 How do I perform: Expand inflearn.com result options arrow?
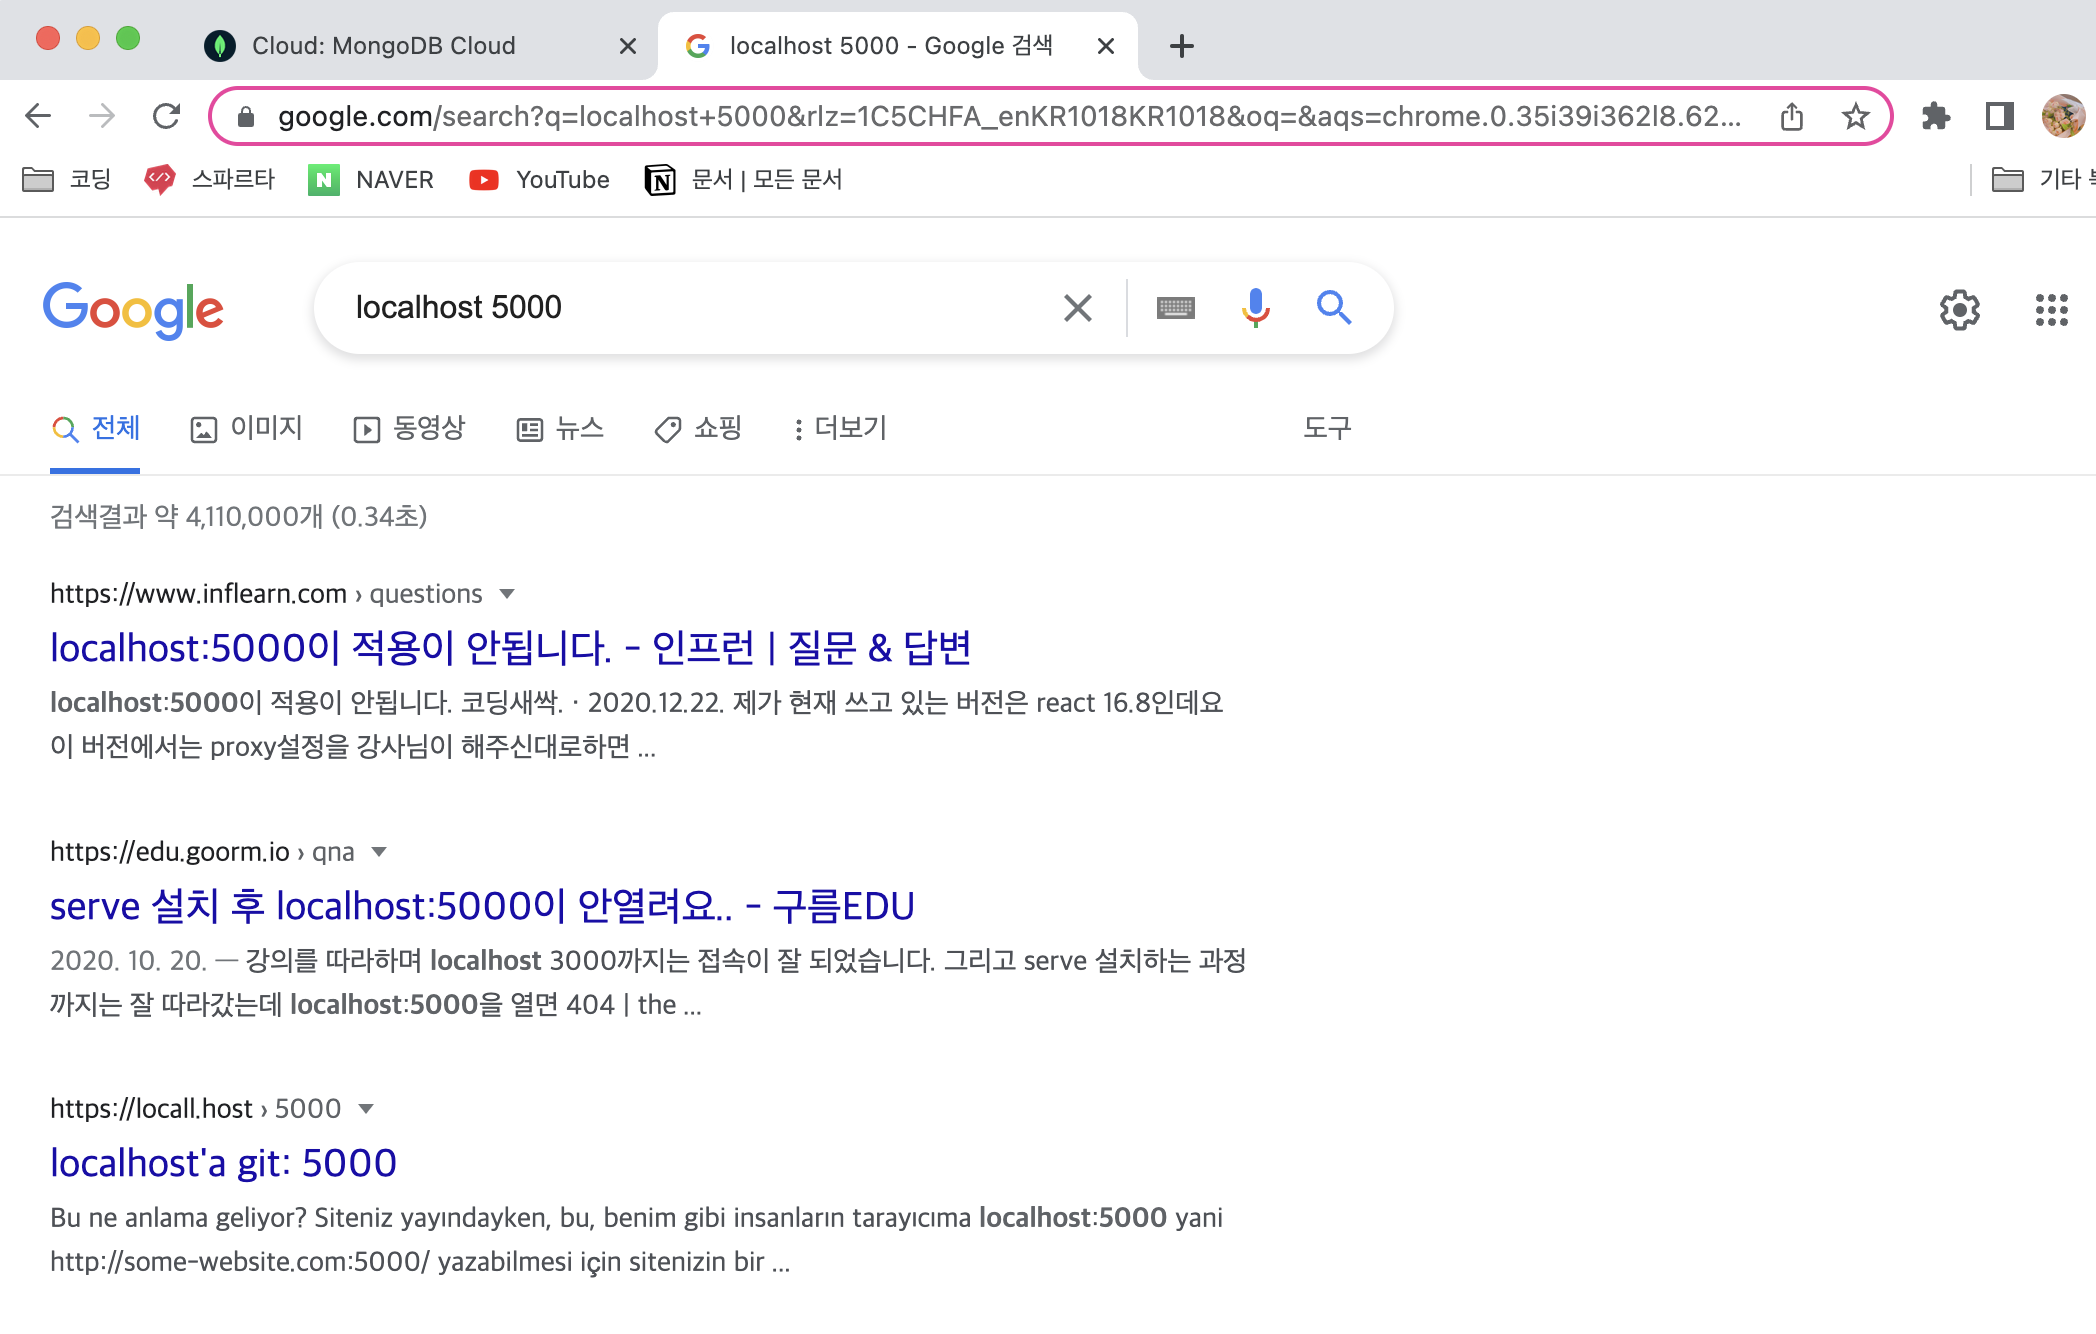pyautogui.click(x=507, y=594)
